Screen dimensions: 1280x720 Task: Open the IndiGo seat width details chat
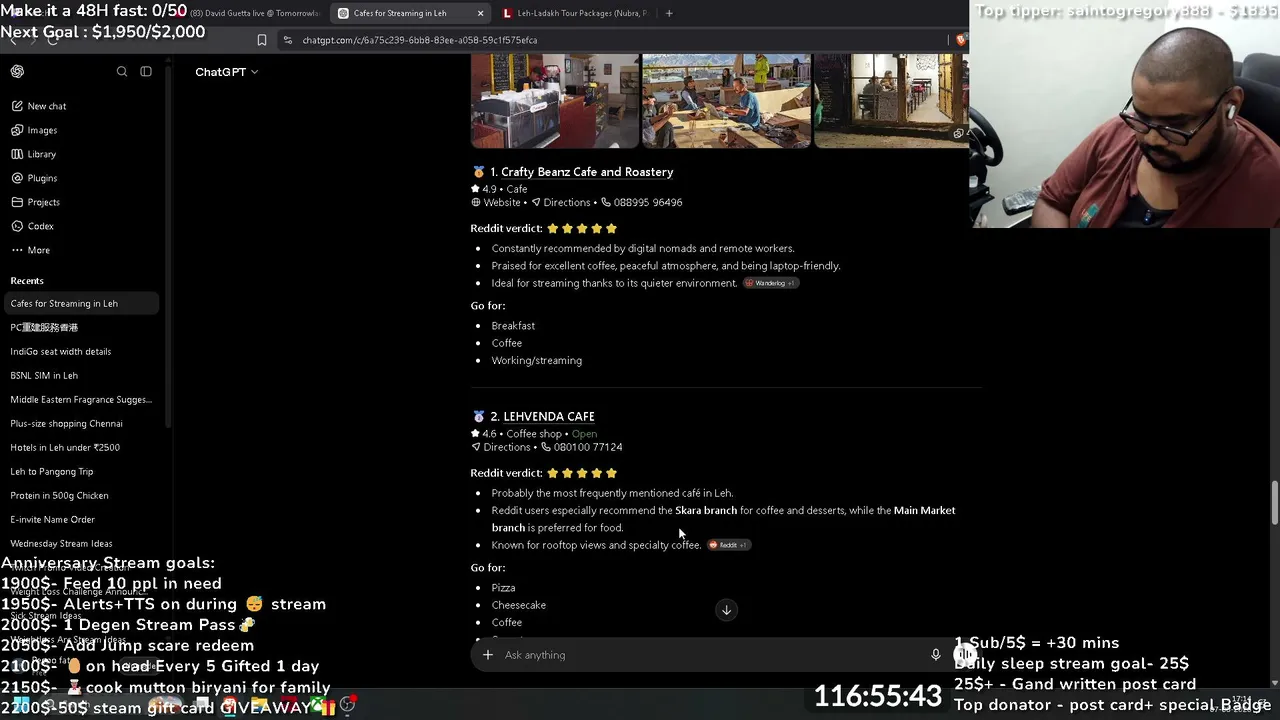pyautogui.click(x=61, y=351)
